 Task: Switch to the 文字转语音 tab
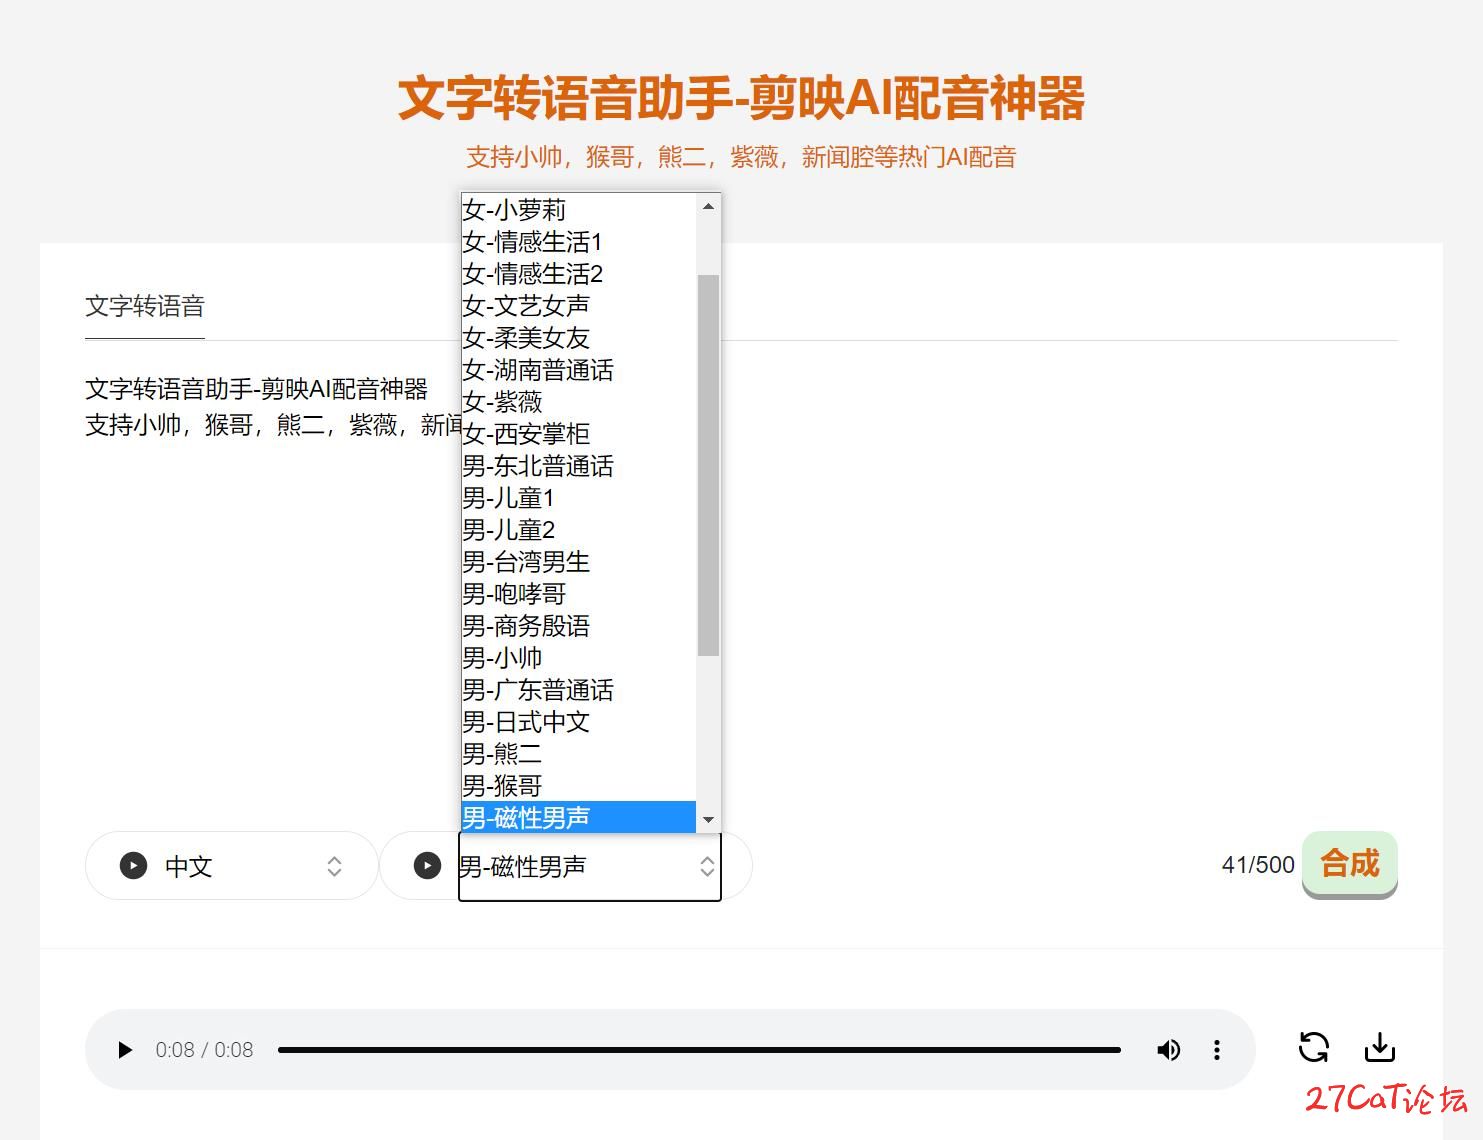pos(145,306)
